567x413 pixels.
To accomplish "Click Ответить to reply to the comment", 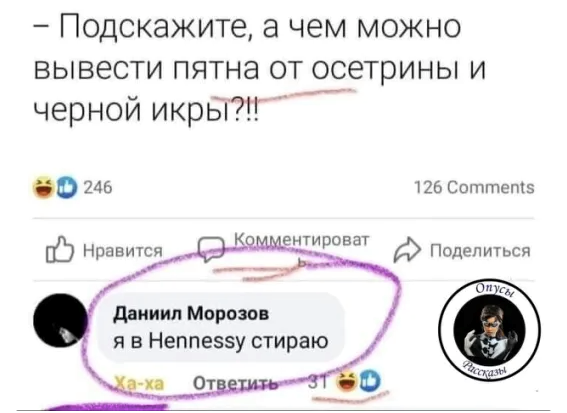I will tap(236, 384).
